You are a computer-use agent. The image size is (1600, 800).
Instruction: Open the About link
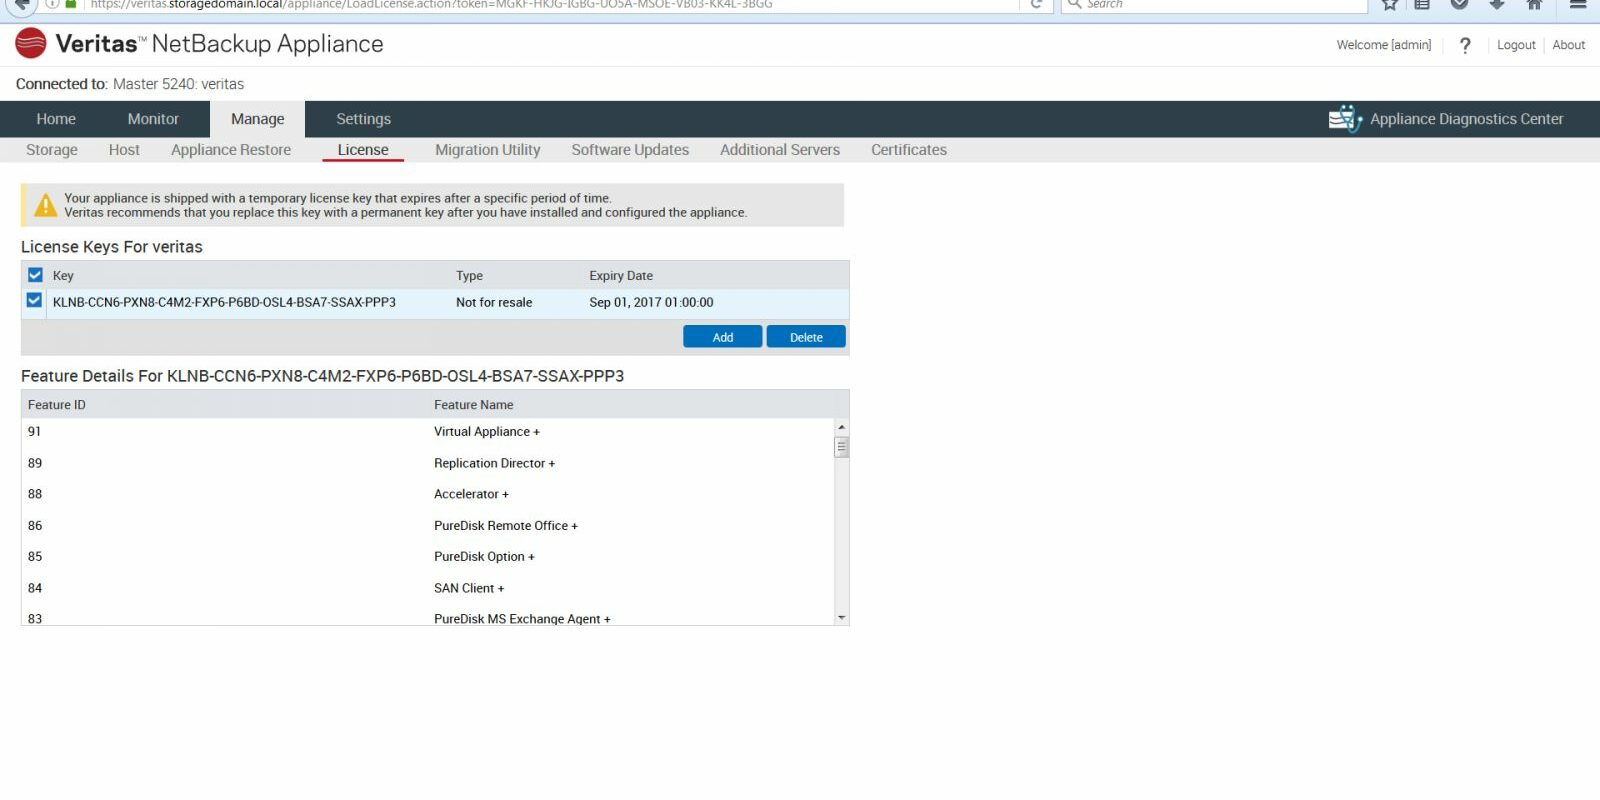pos(1569,45)
